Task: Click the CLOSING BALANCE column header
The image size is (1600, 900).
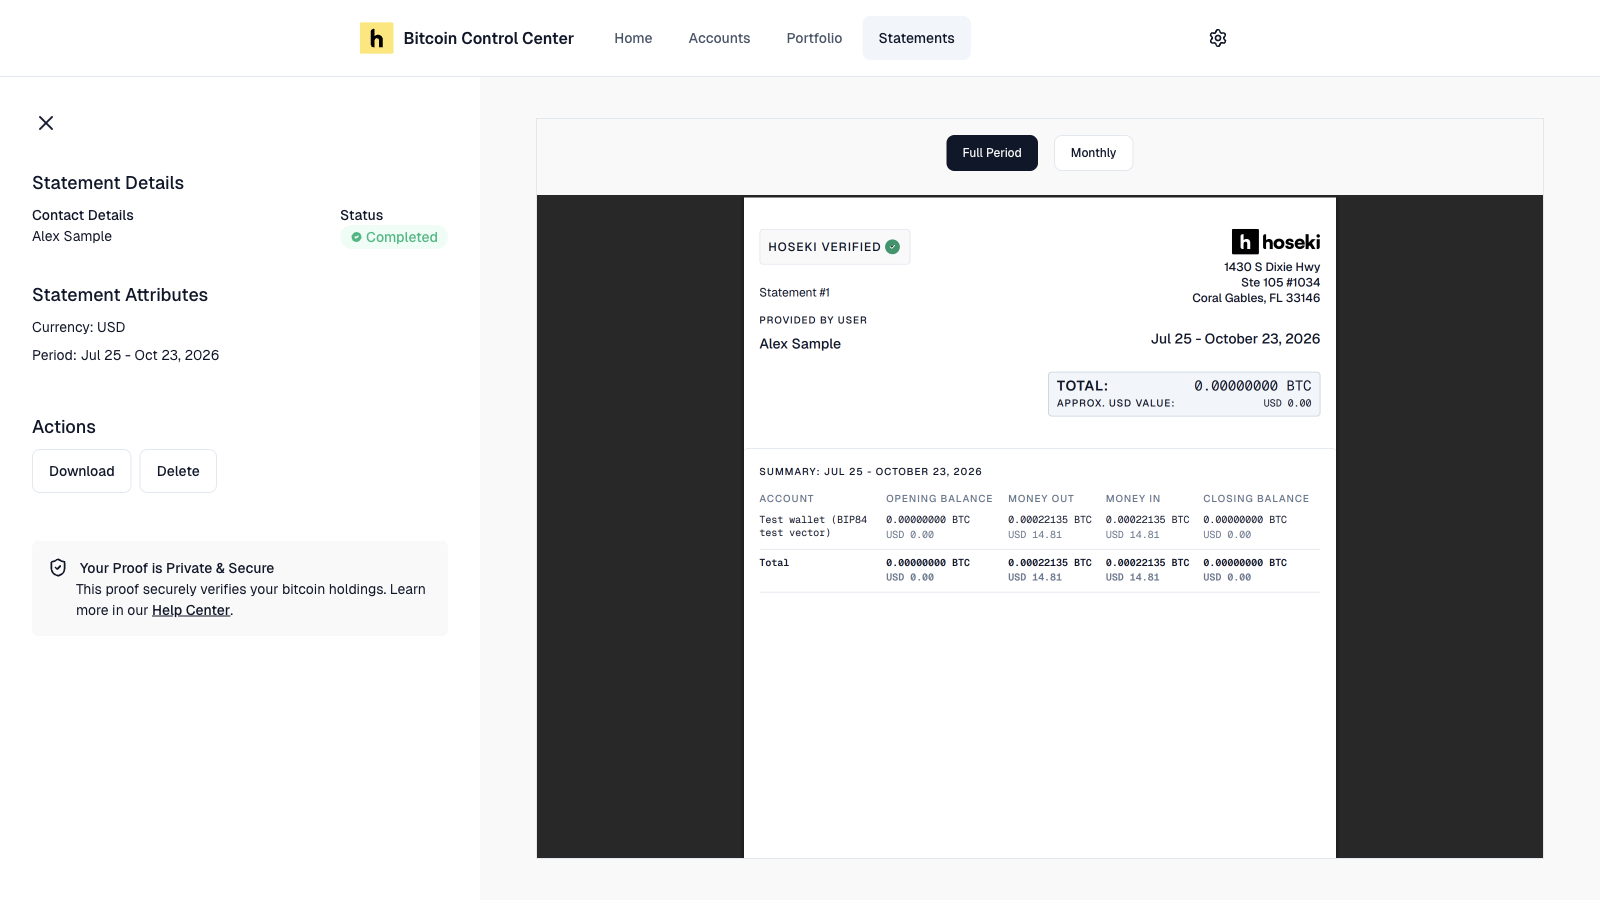Action: coord(1256,499)
